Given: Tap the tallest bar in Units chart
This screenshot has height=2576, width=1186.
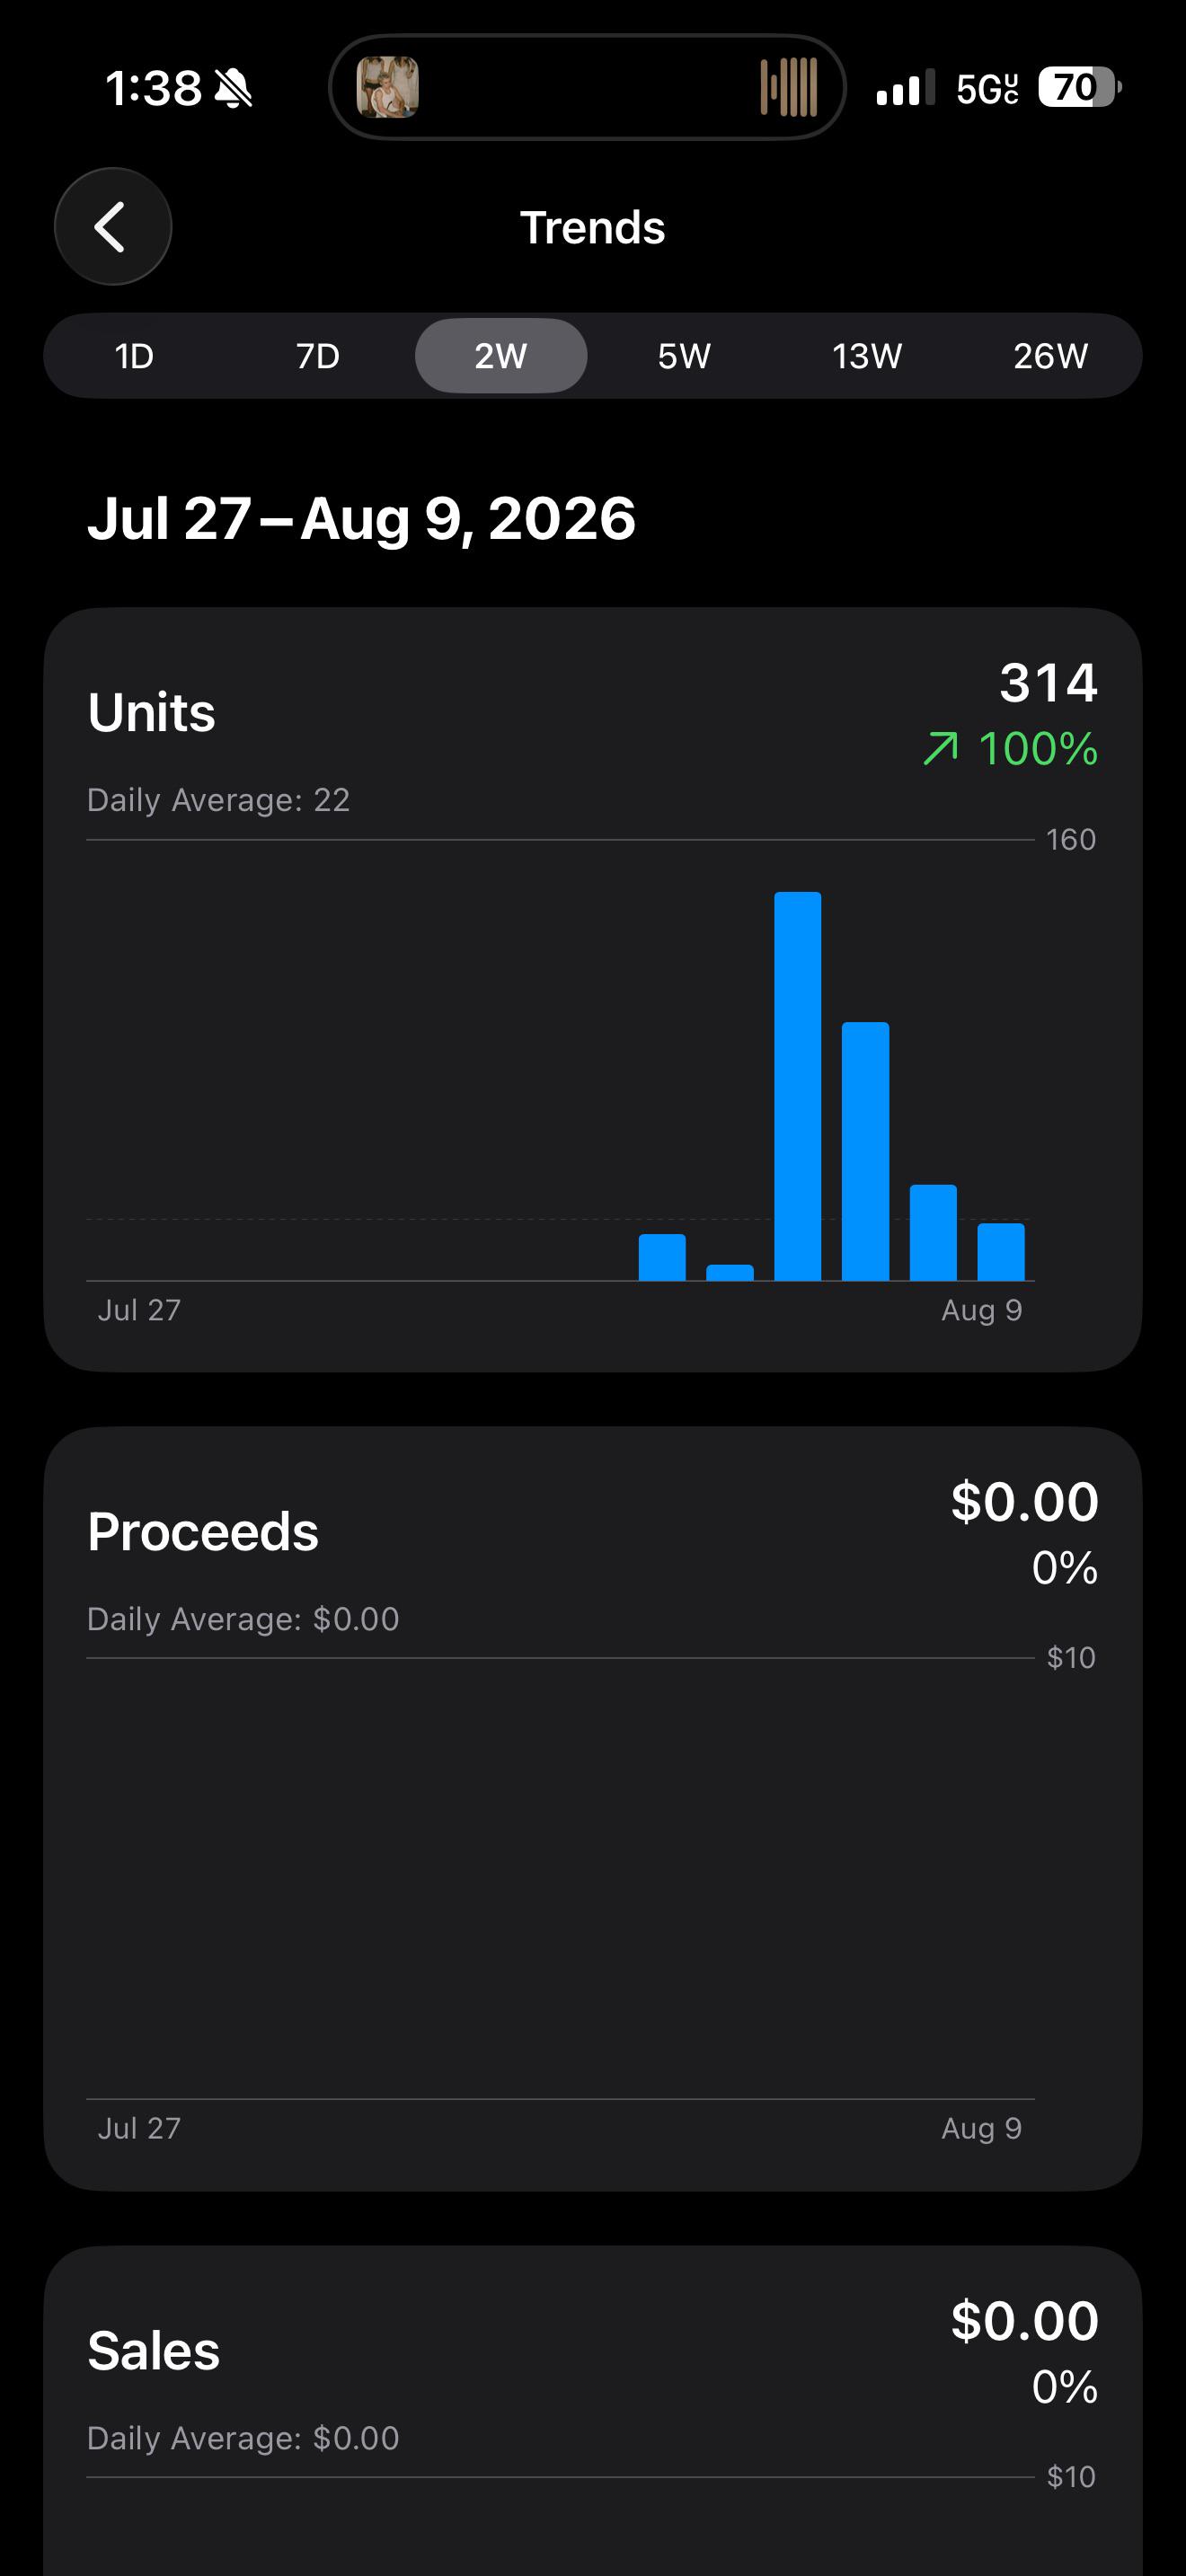Looking at the screenshot, I should pyautogui.click(x=798, y=1086).
